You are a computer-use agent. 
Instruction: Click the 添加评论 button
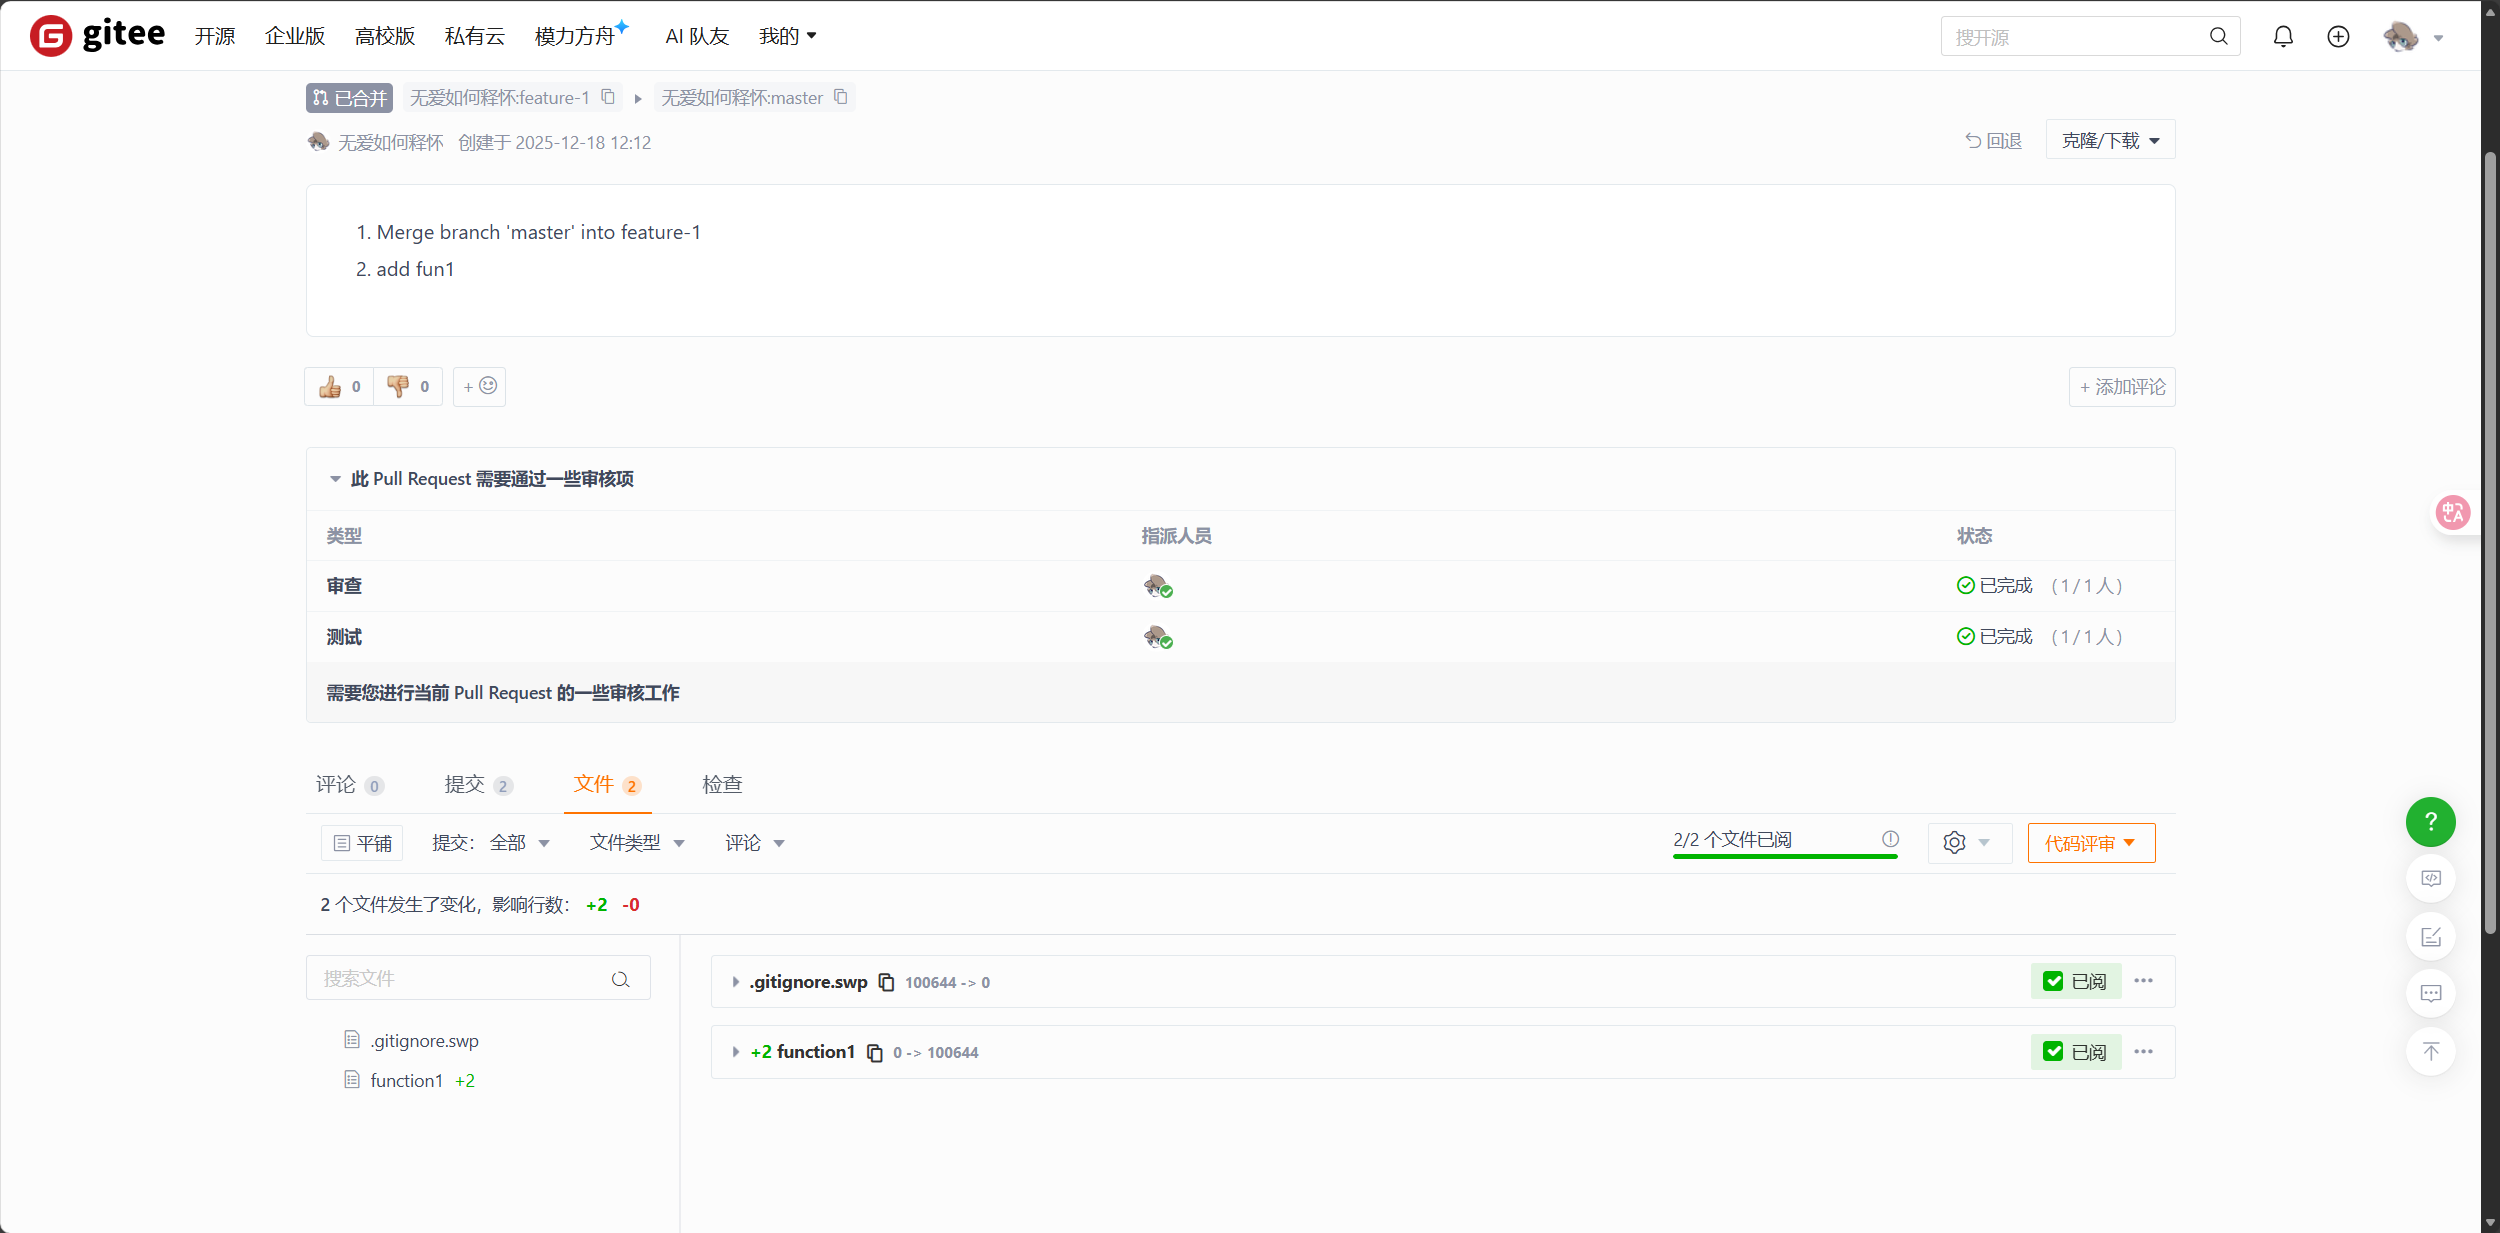[2122, 387]
